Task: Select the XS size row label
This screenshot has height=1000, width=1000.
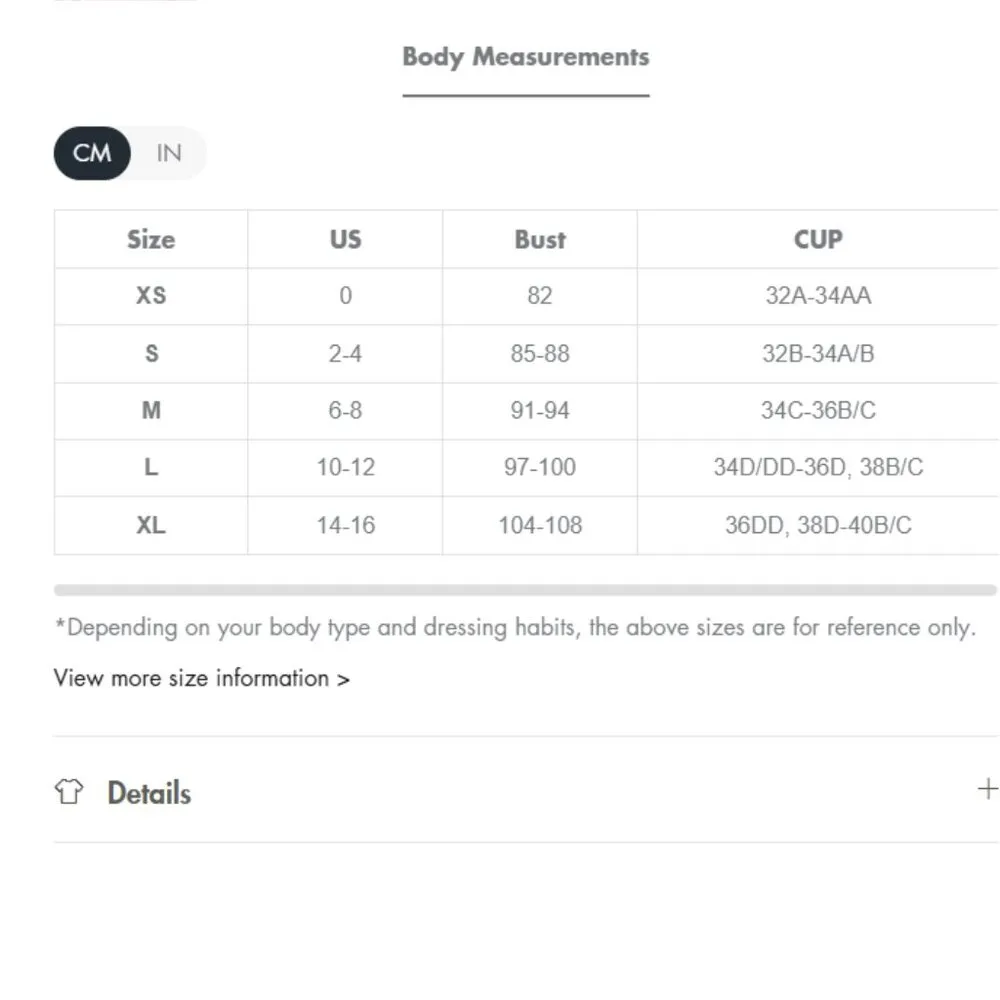Action: [151, 296]
